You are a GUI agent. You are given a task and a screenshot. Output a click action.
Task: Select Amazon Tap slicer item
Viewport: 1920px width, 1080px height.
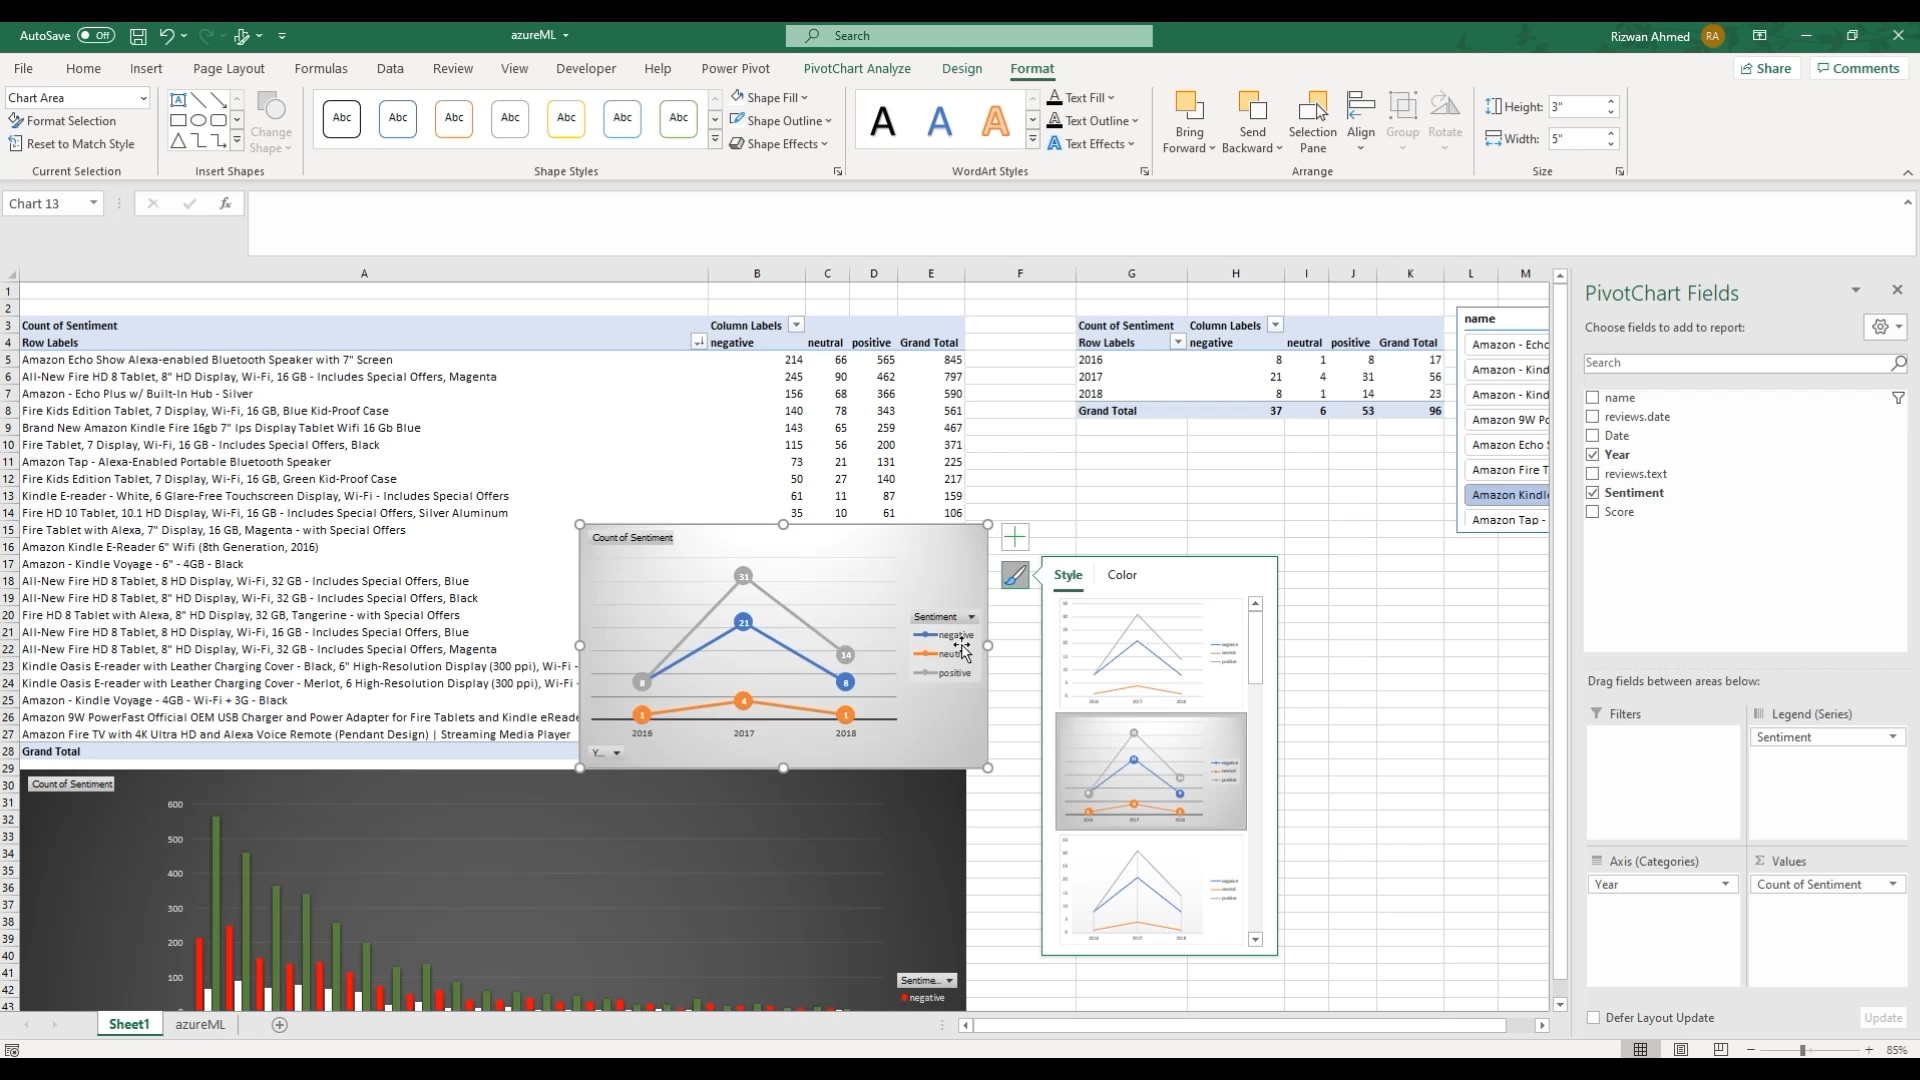[x=1507, y=520]
